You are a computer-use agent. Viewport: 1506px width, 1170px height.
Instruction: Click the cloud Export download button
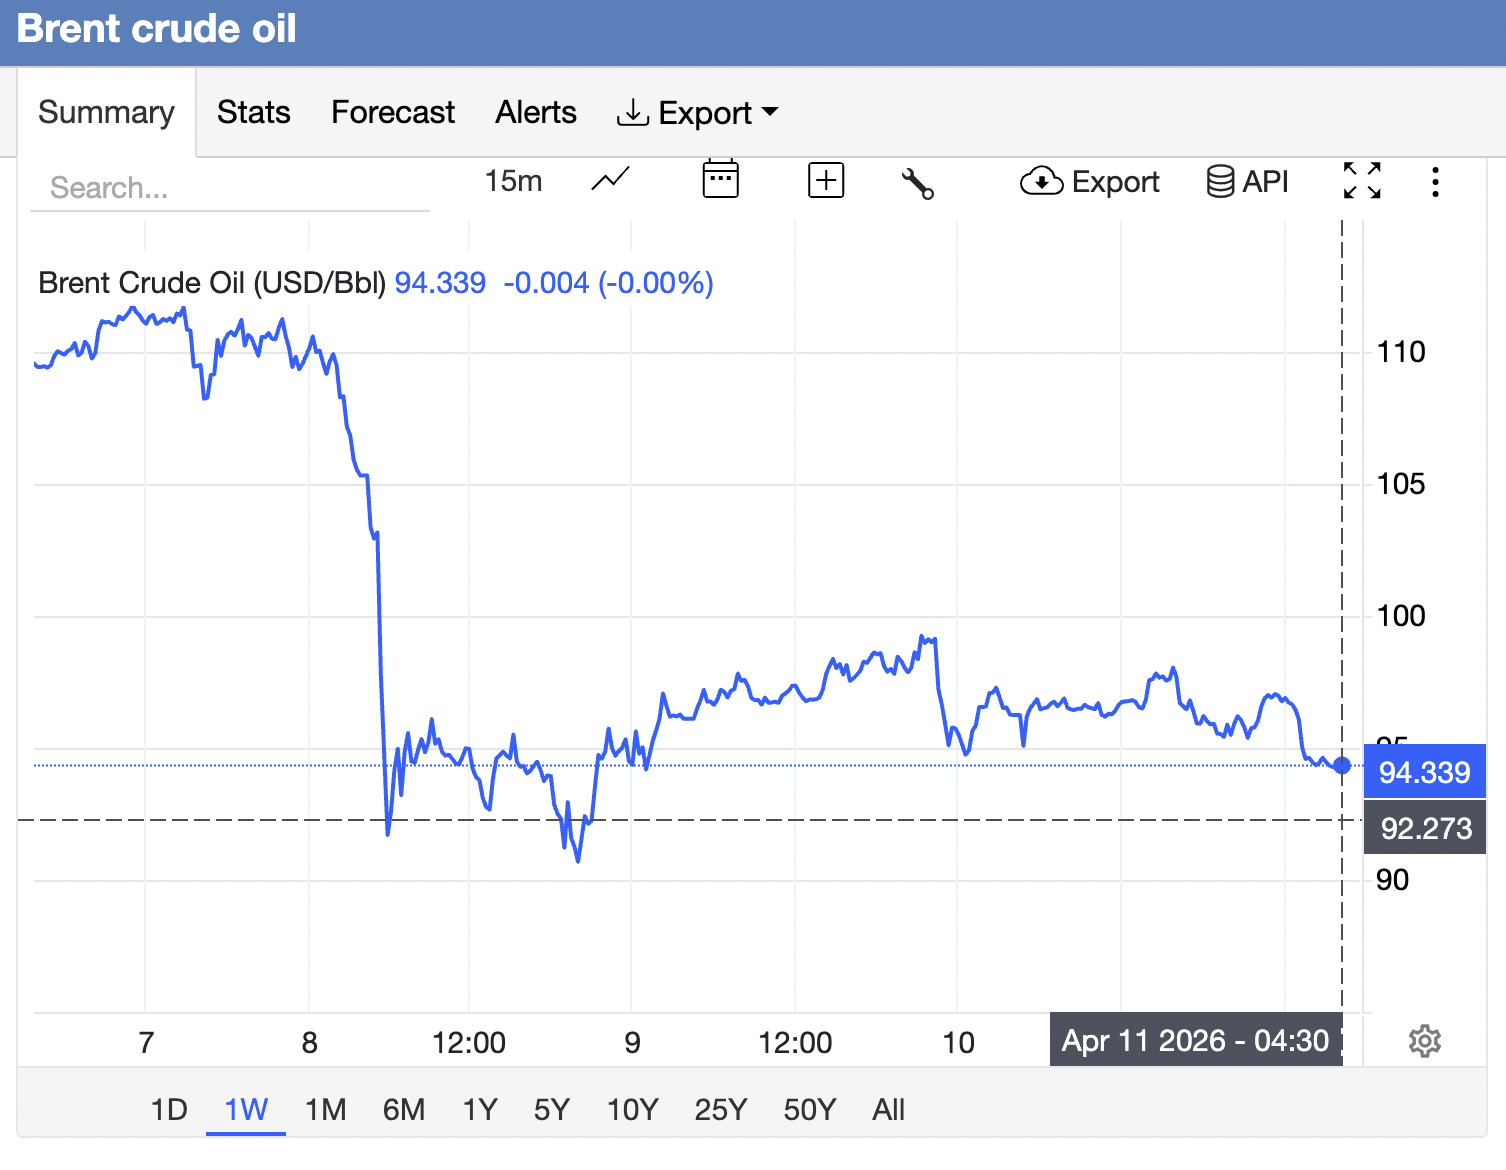pos(1089,182)
